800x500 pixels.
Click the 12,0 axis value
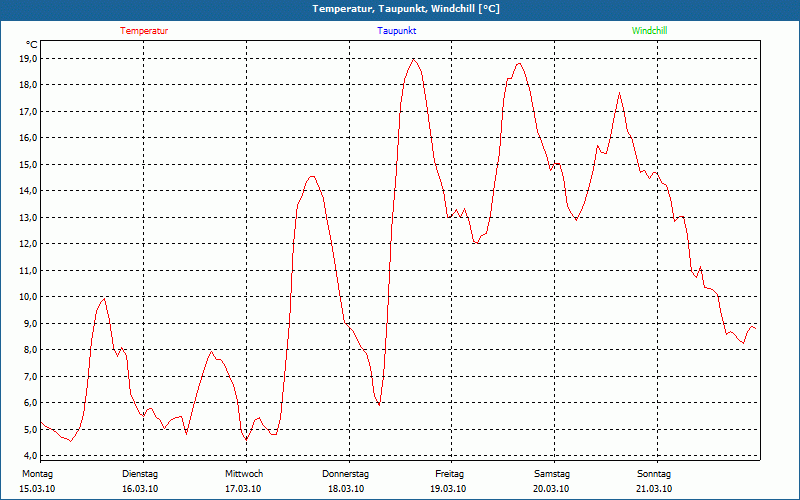(x=29, y=244)
